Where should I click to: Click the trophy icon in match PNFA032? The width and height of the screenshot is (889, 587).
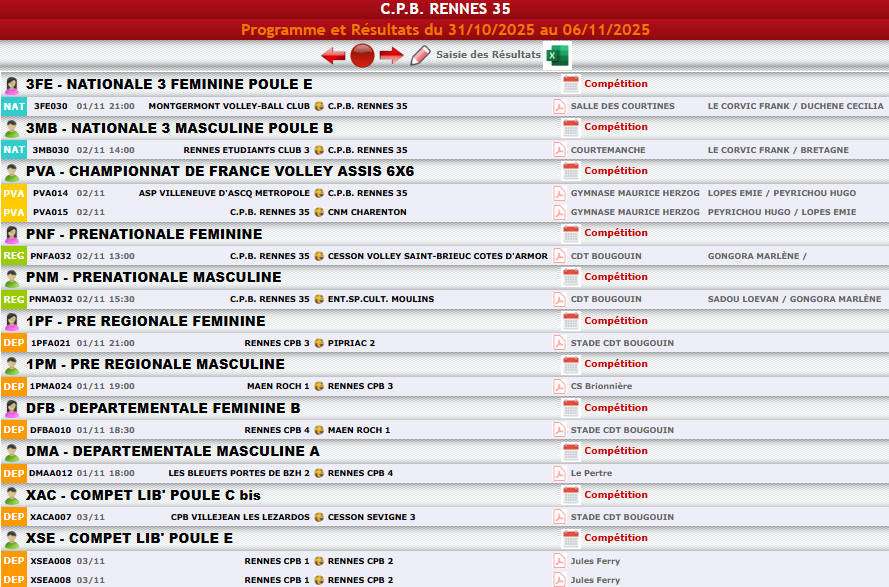point(319,256)
